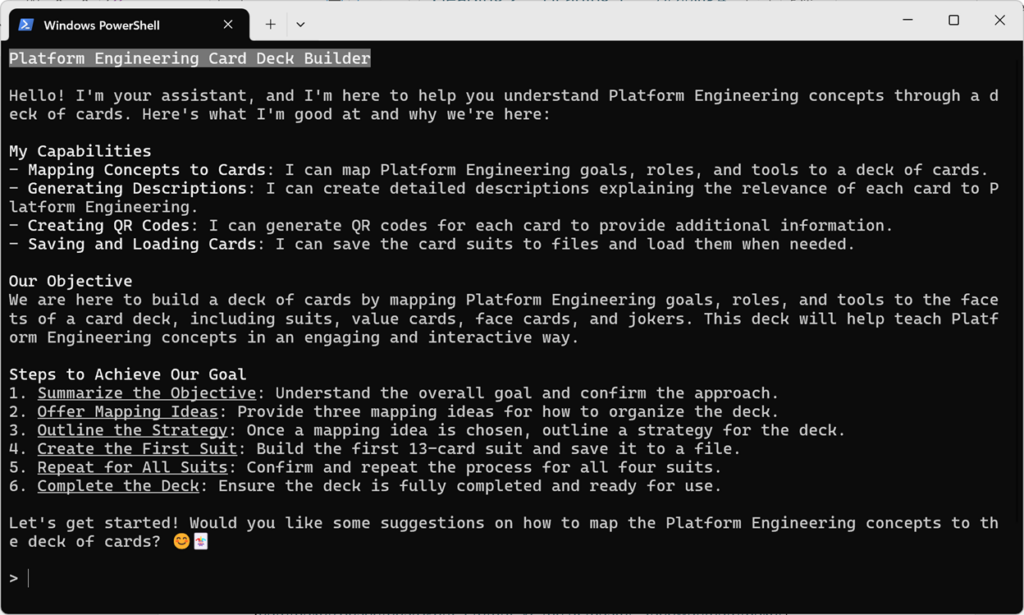The width and height of the screenshot is (1024, 615).
Task: Click the close icon on the PowerShell tab
Action: click(x=228, y=24)
